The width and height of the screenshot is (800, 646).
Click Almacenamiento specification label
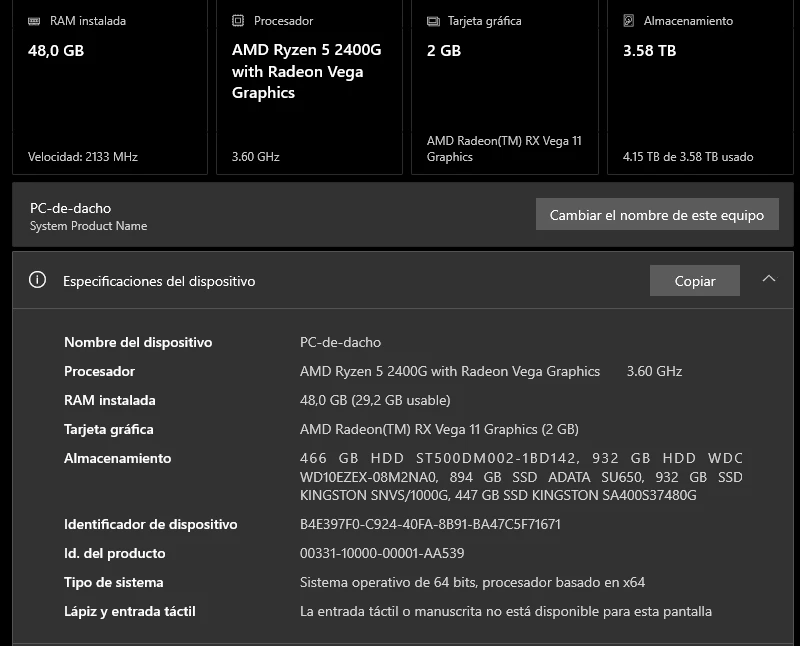(117, 458)
